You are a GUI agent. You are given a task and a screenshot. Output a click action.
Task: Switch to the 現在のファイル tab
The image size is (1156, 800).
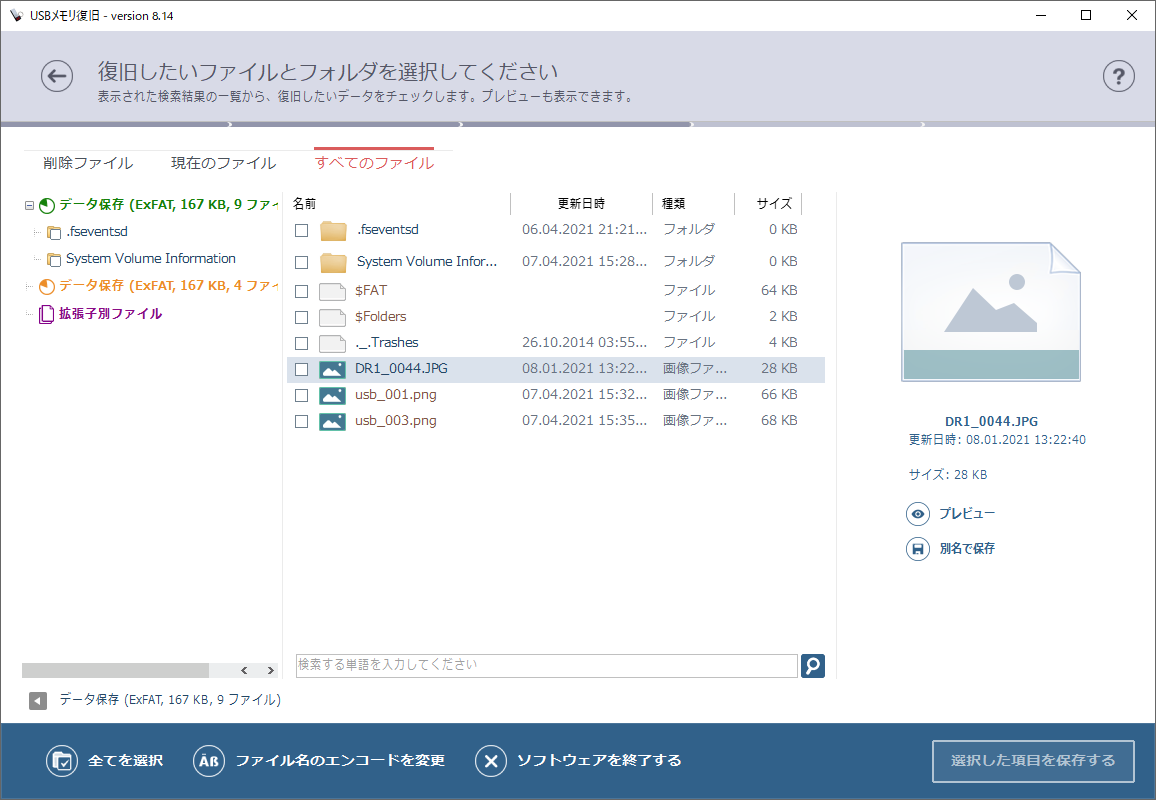(x=223, y=163)
